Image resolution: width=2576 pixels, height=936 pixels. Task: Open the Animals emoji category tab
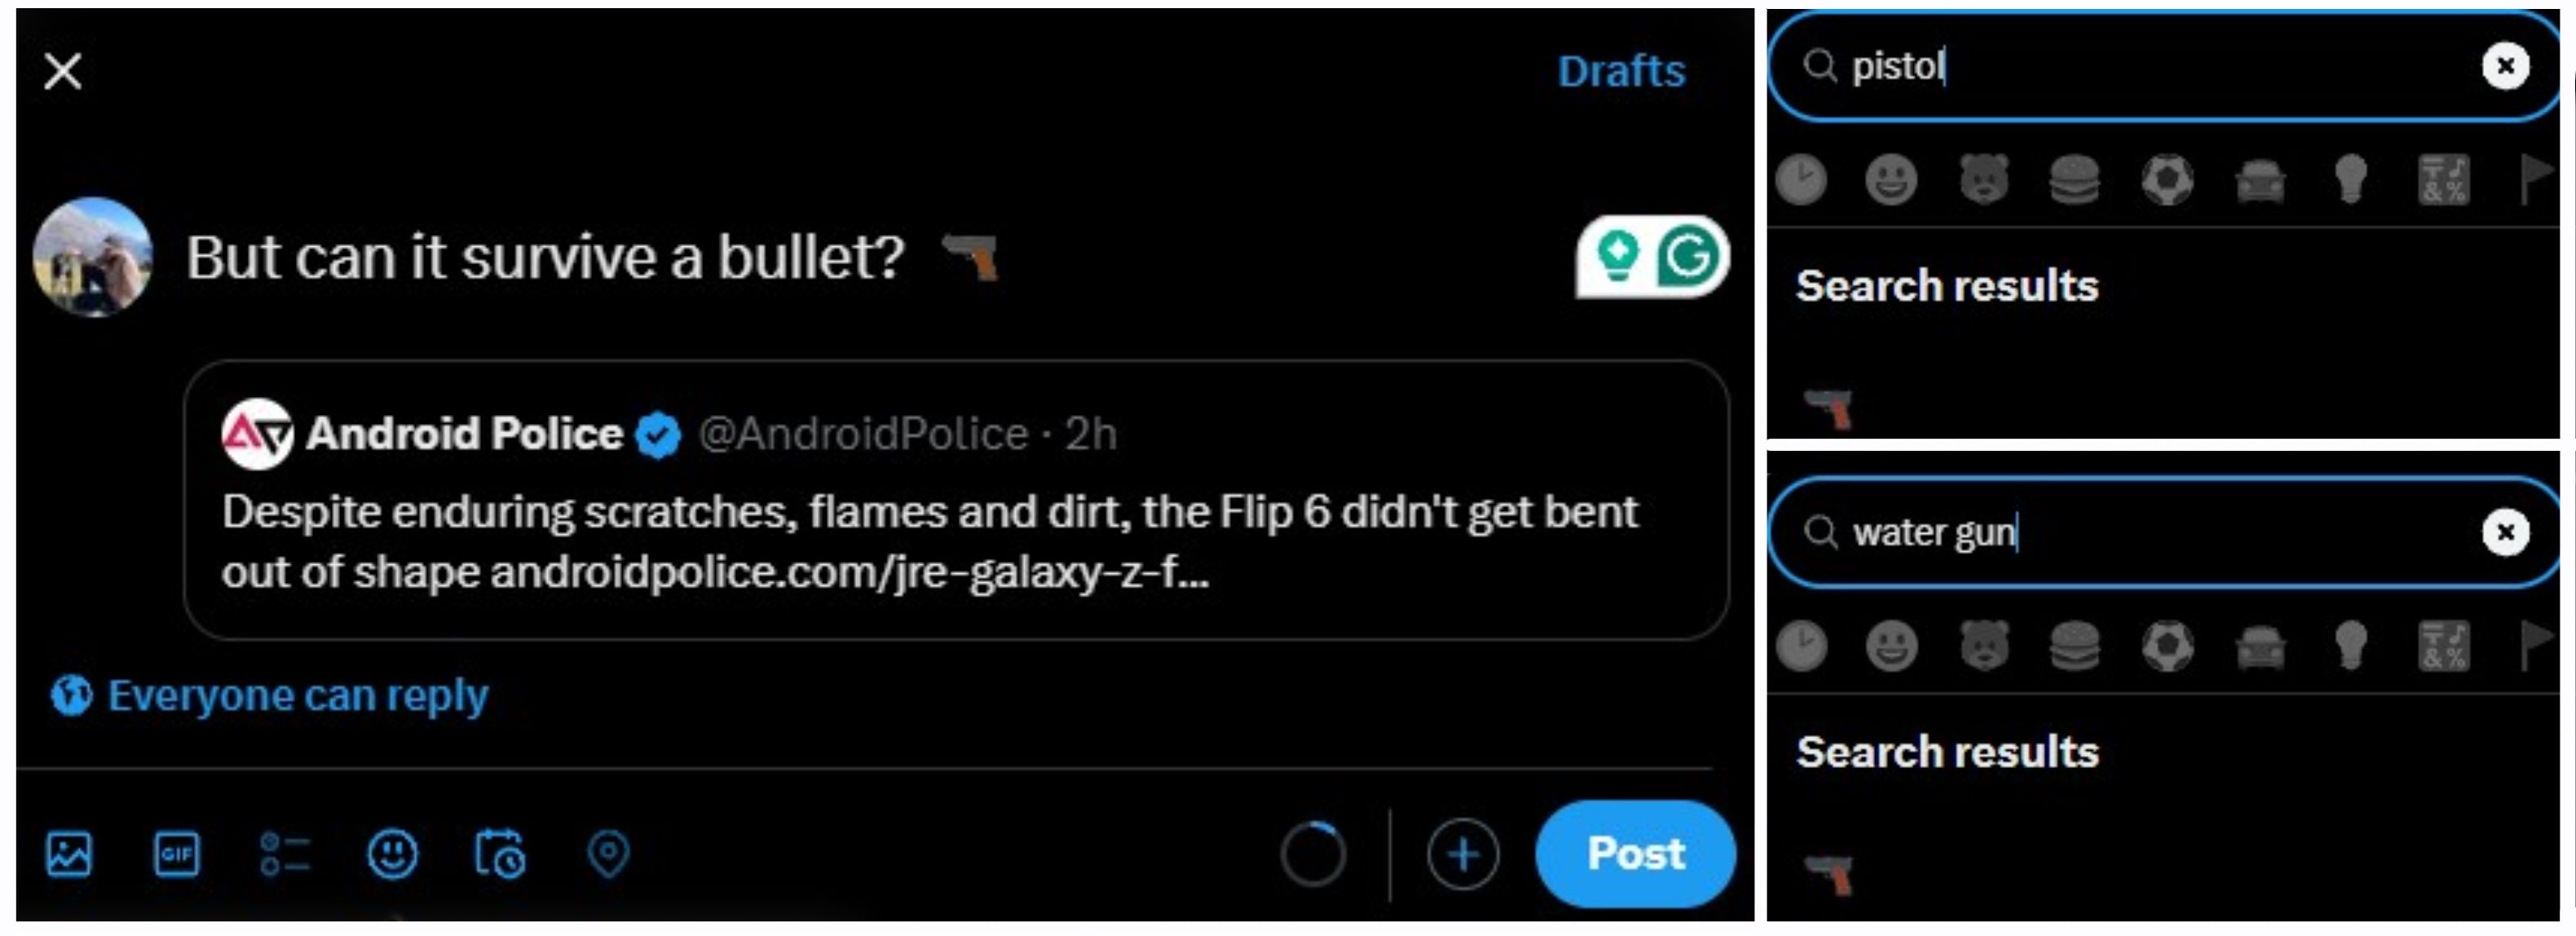[1985, 181]
